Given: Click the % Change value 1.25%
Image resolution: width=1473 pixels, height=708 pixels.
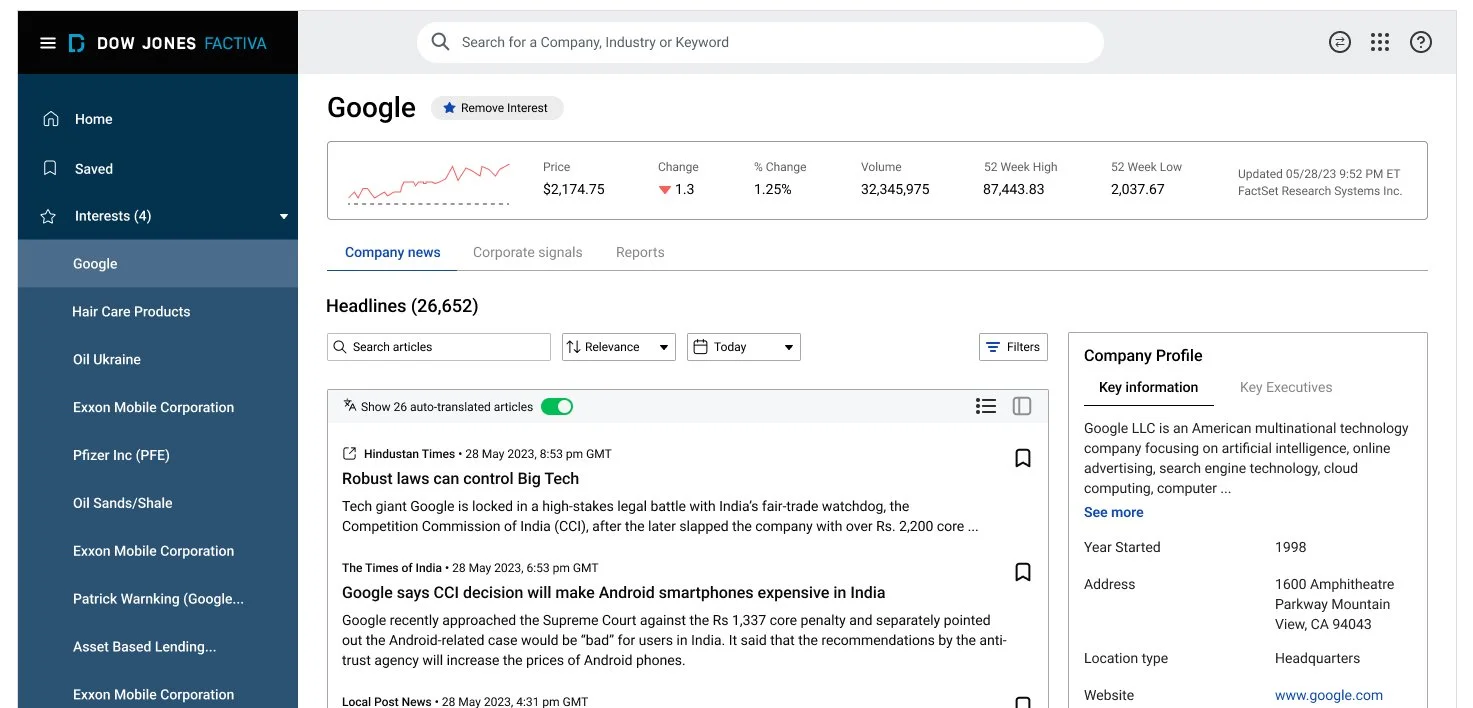Looking at the screenshot, I should pyautogui.click(x=773, y=189).
